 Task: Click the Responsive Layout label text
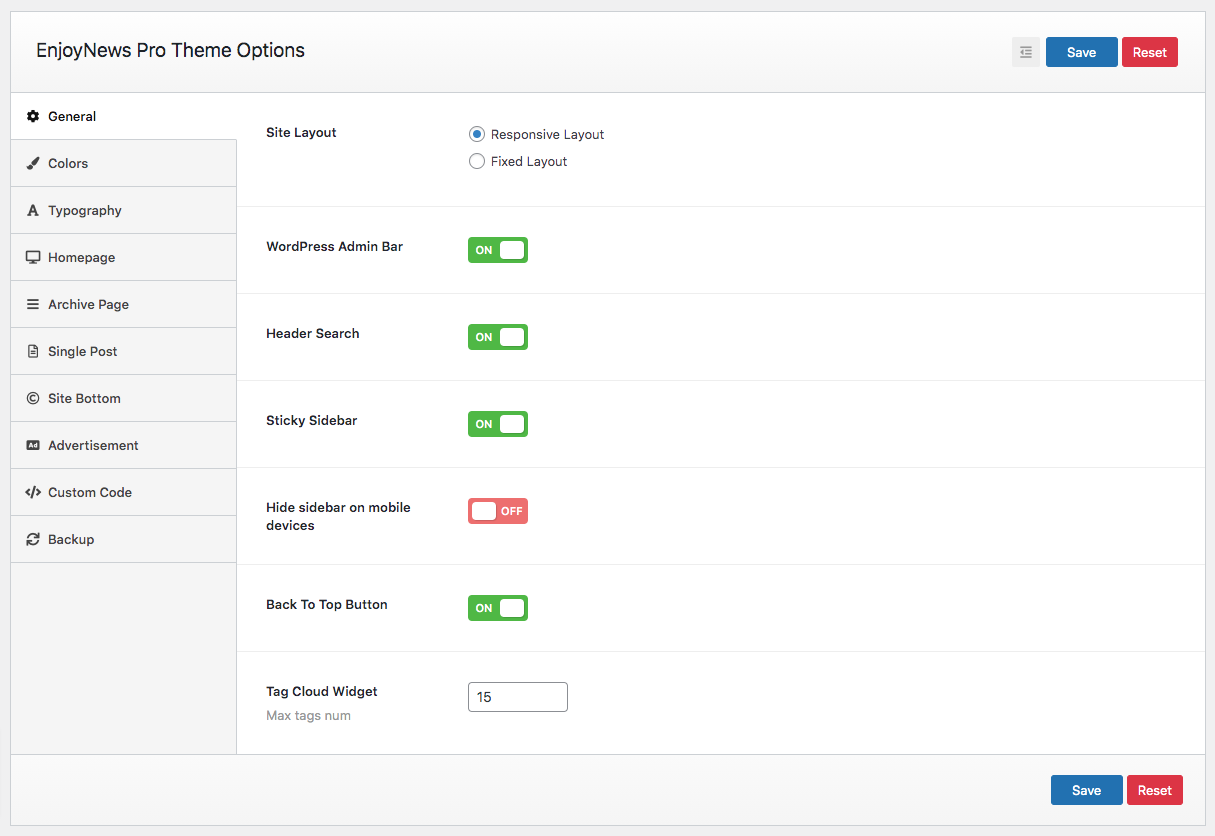click(x=548, y=134)
